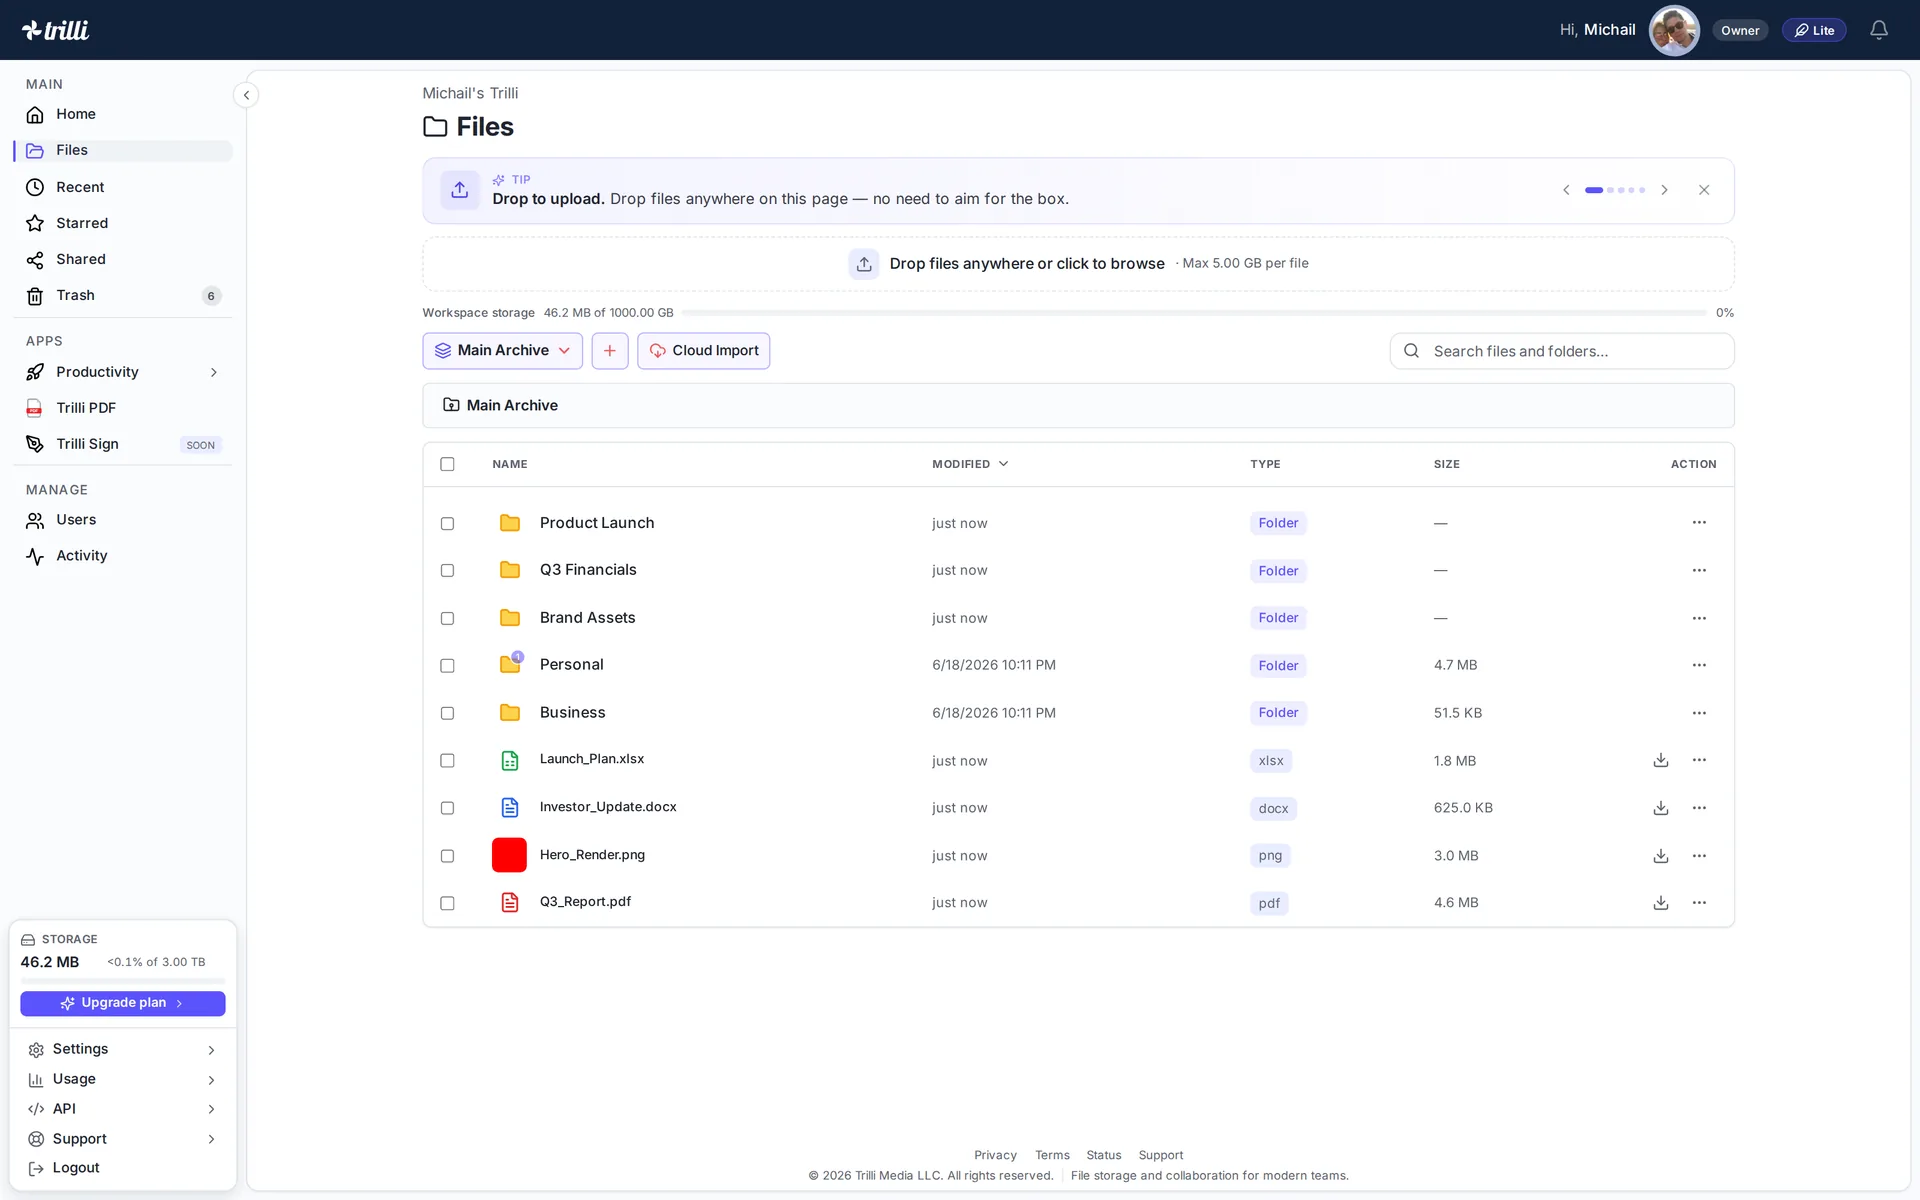Tick the Personal folder checkbox
The height and width of the screenshot is (1200, 1920).
447,665
